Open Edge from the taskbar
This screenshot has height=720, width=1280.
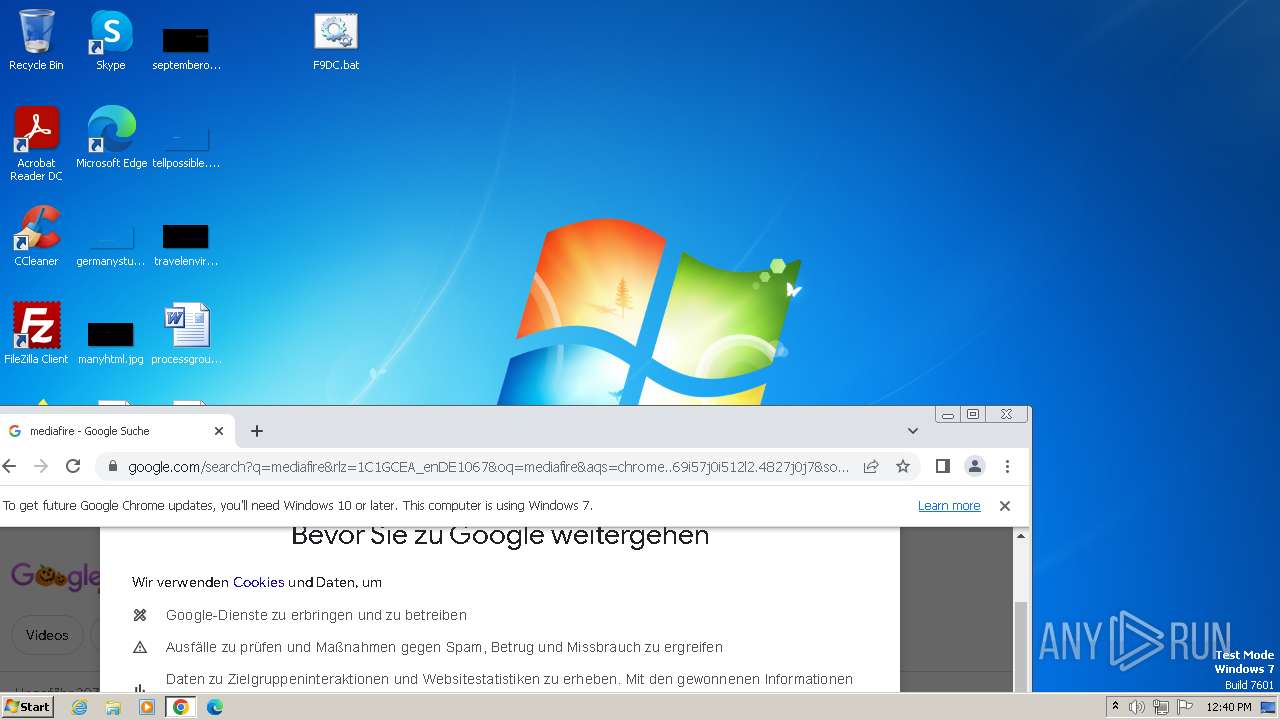(x=214, y=707)
